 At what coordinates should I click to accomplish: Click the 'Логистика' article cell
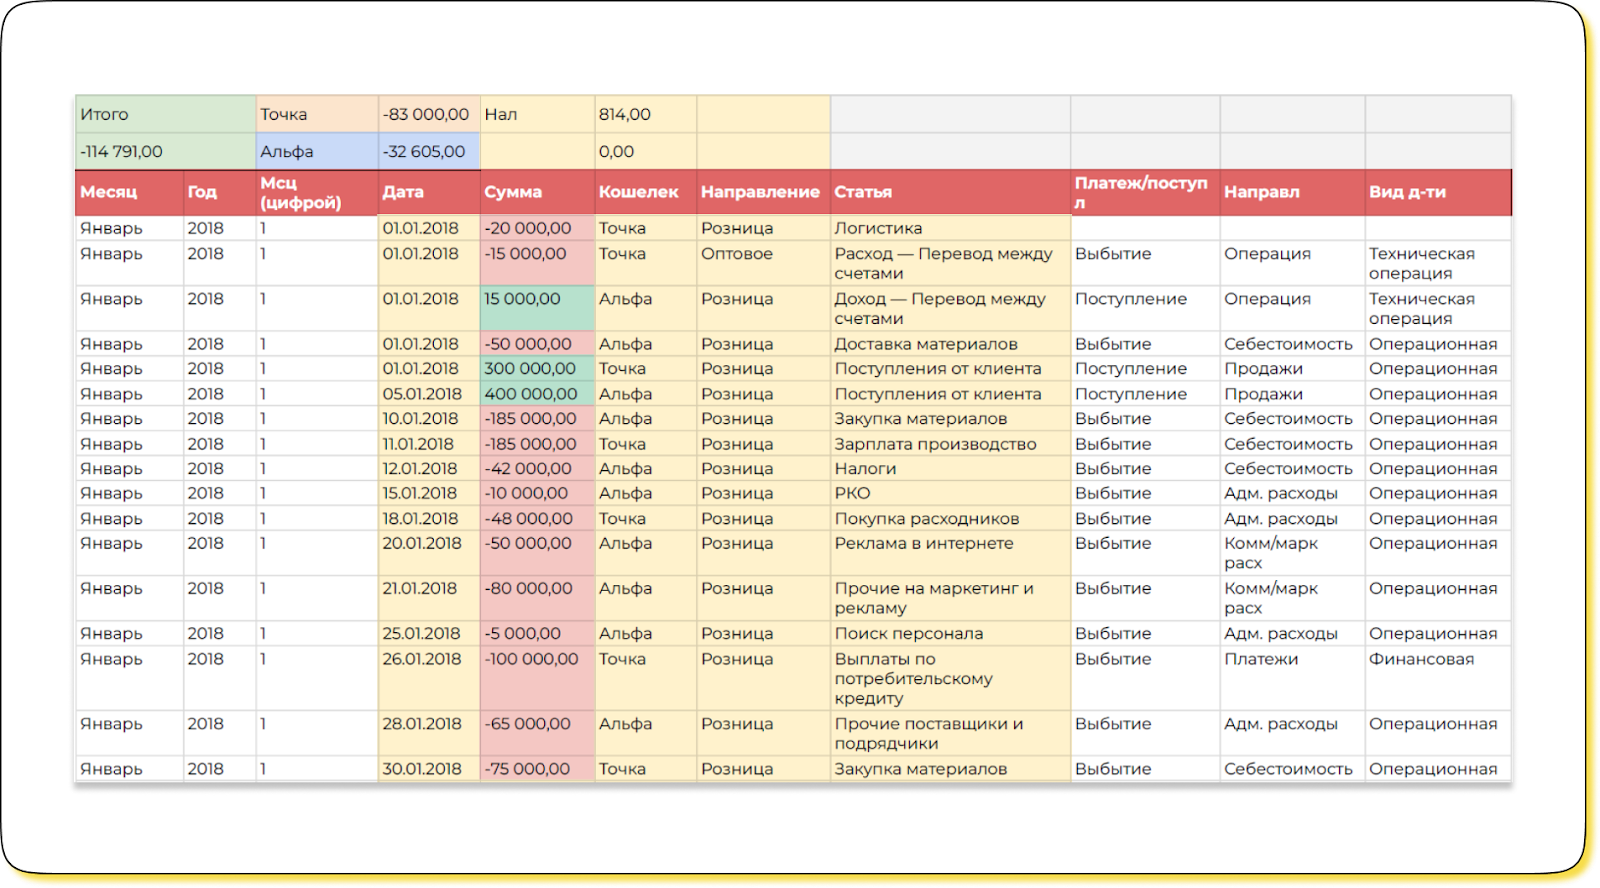point(878,228)
